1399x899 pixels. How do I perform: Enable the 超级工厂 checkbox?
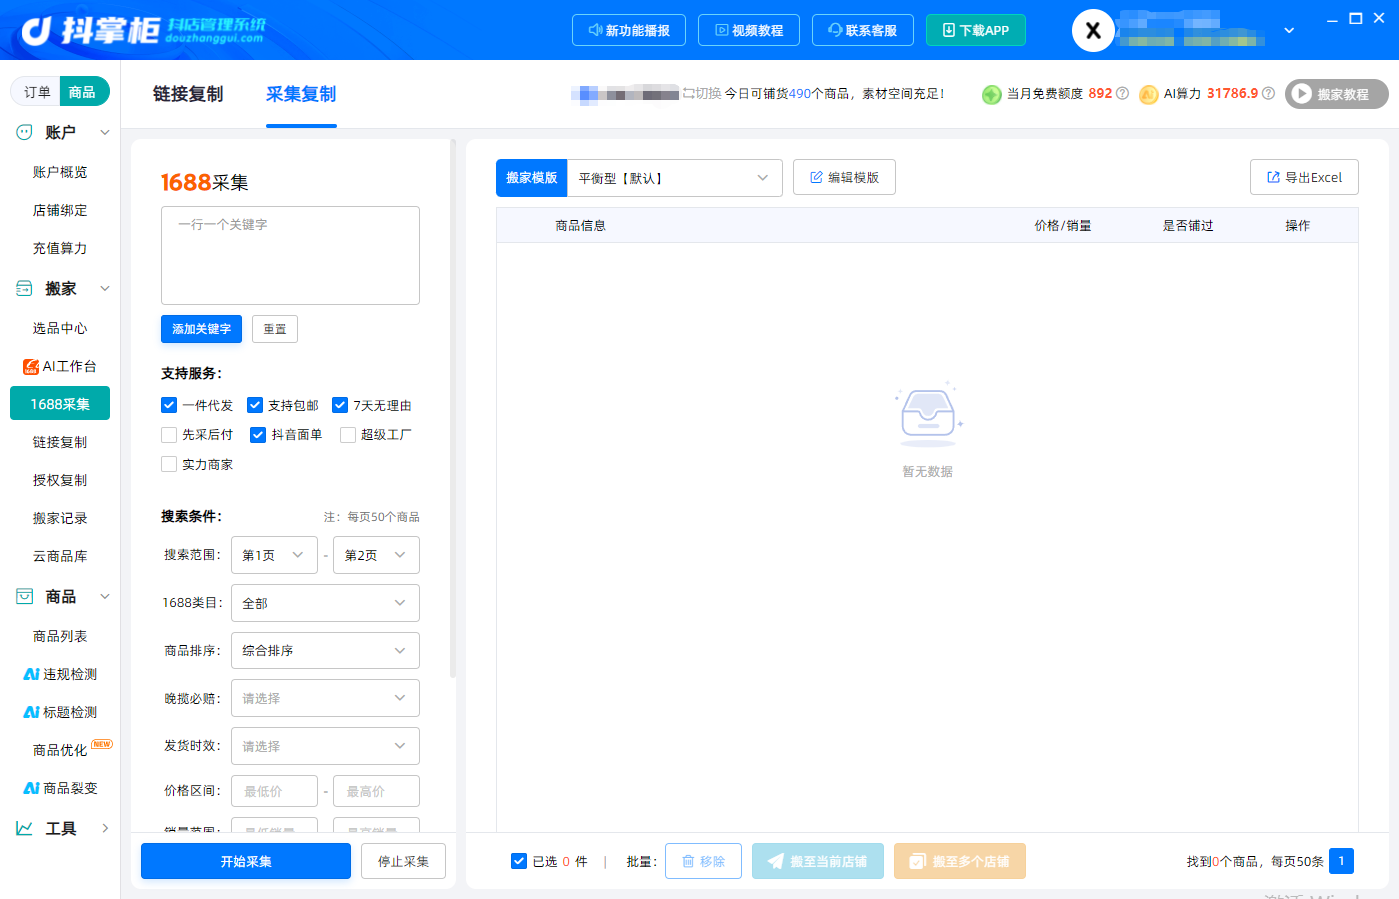point(348,434)
